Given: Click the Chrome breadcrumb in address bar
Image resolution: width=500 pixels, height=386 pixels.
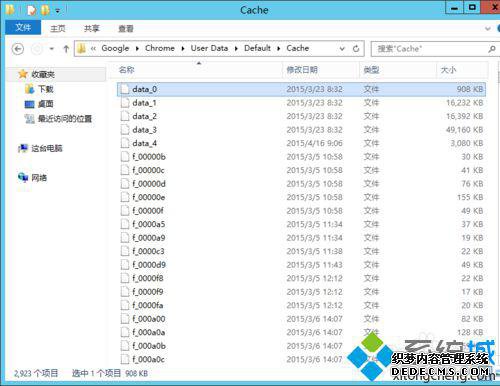Looking at the screenshot, I should click(160, 48).
